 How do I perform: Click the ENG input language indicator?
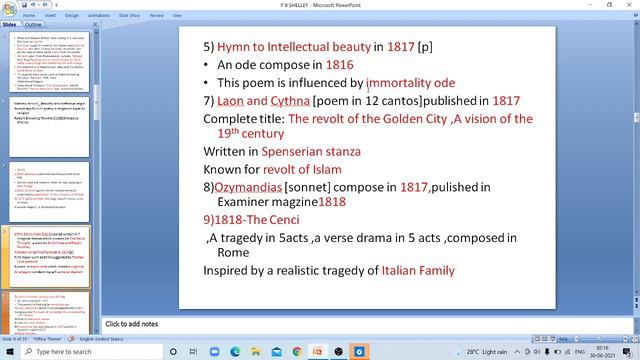click(580, 352)
